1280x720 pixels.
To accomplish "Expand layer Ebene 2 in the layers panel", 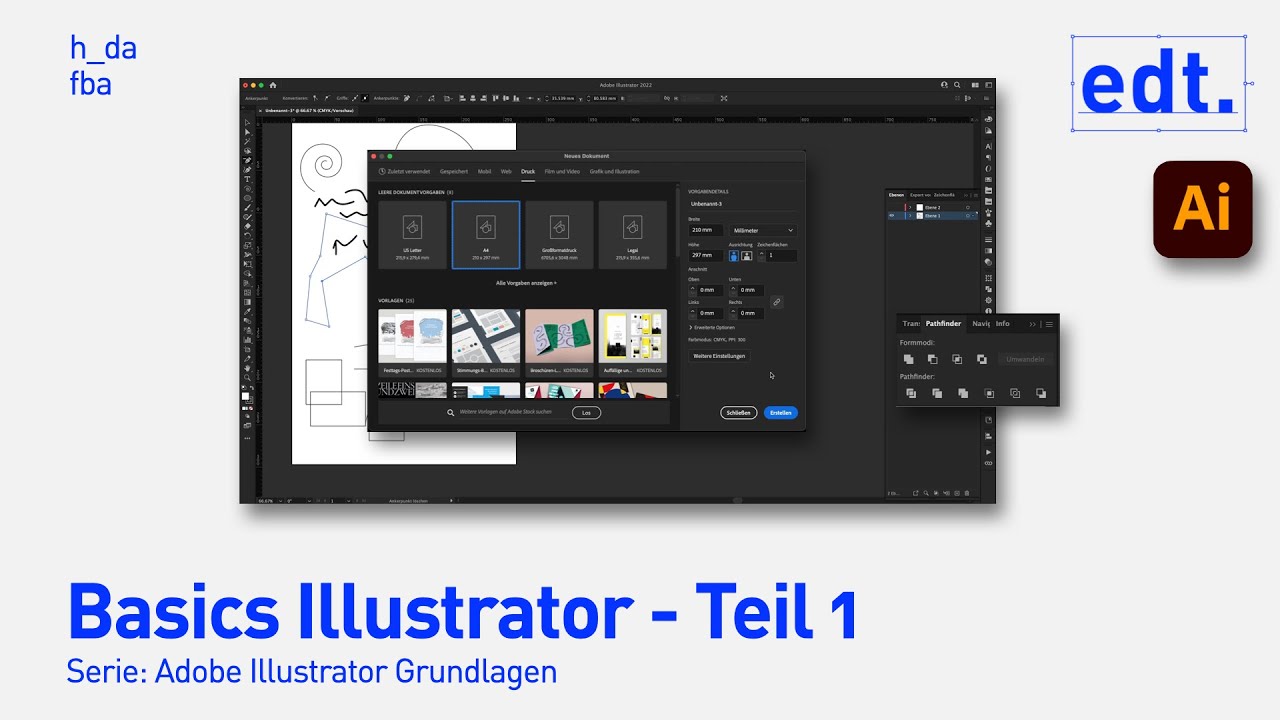I will pos(910,207).
